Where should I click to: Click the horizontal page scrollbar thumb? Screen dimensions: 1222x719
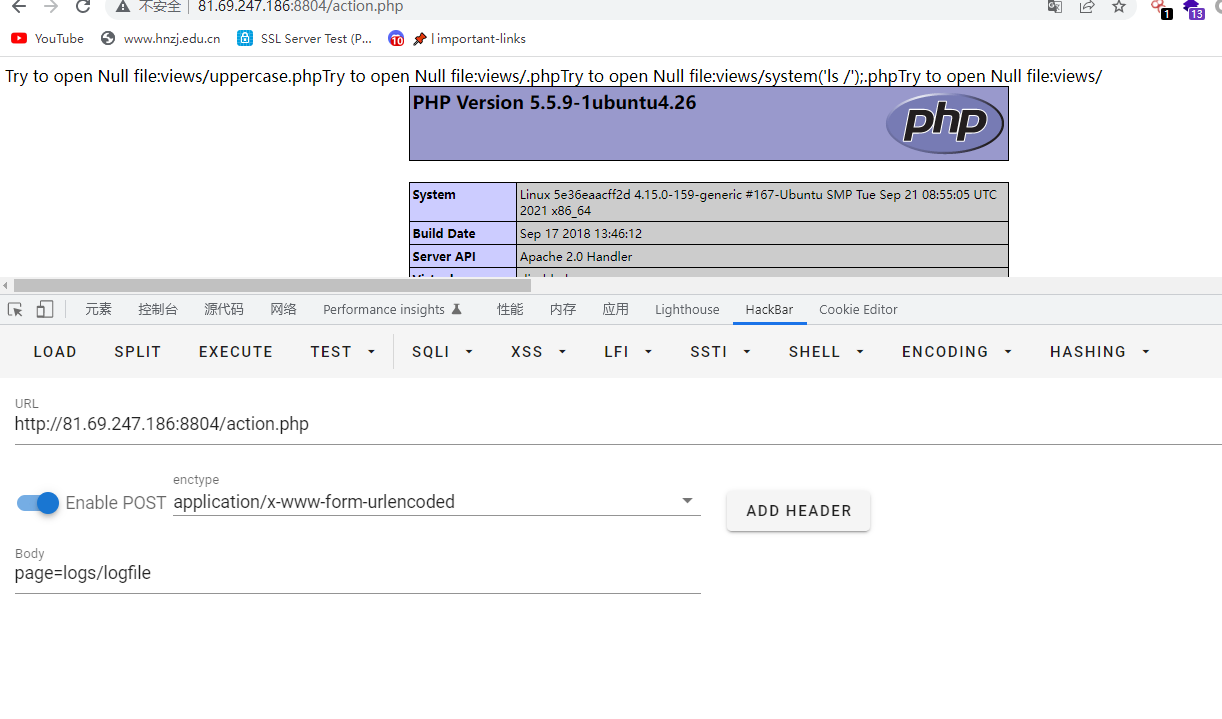272,286
